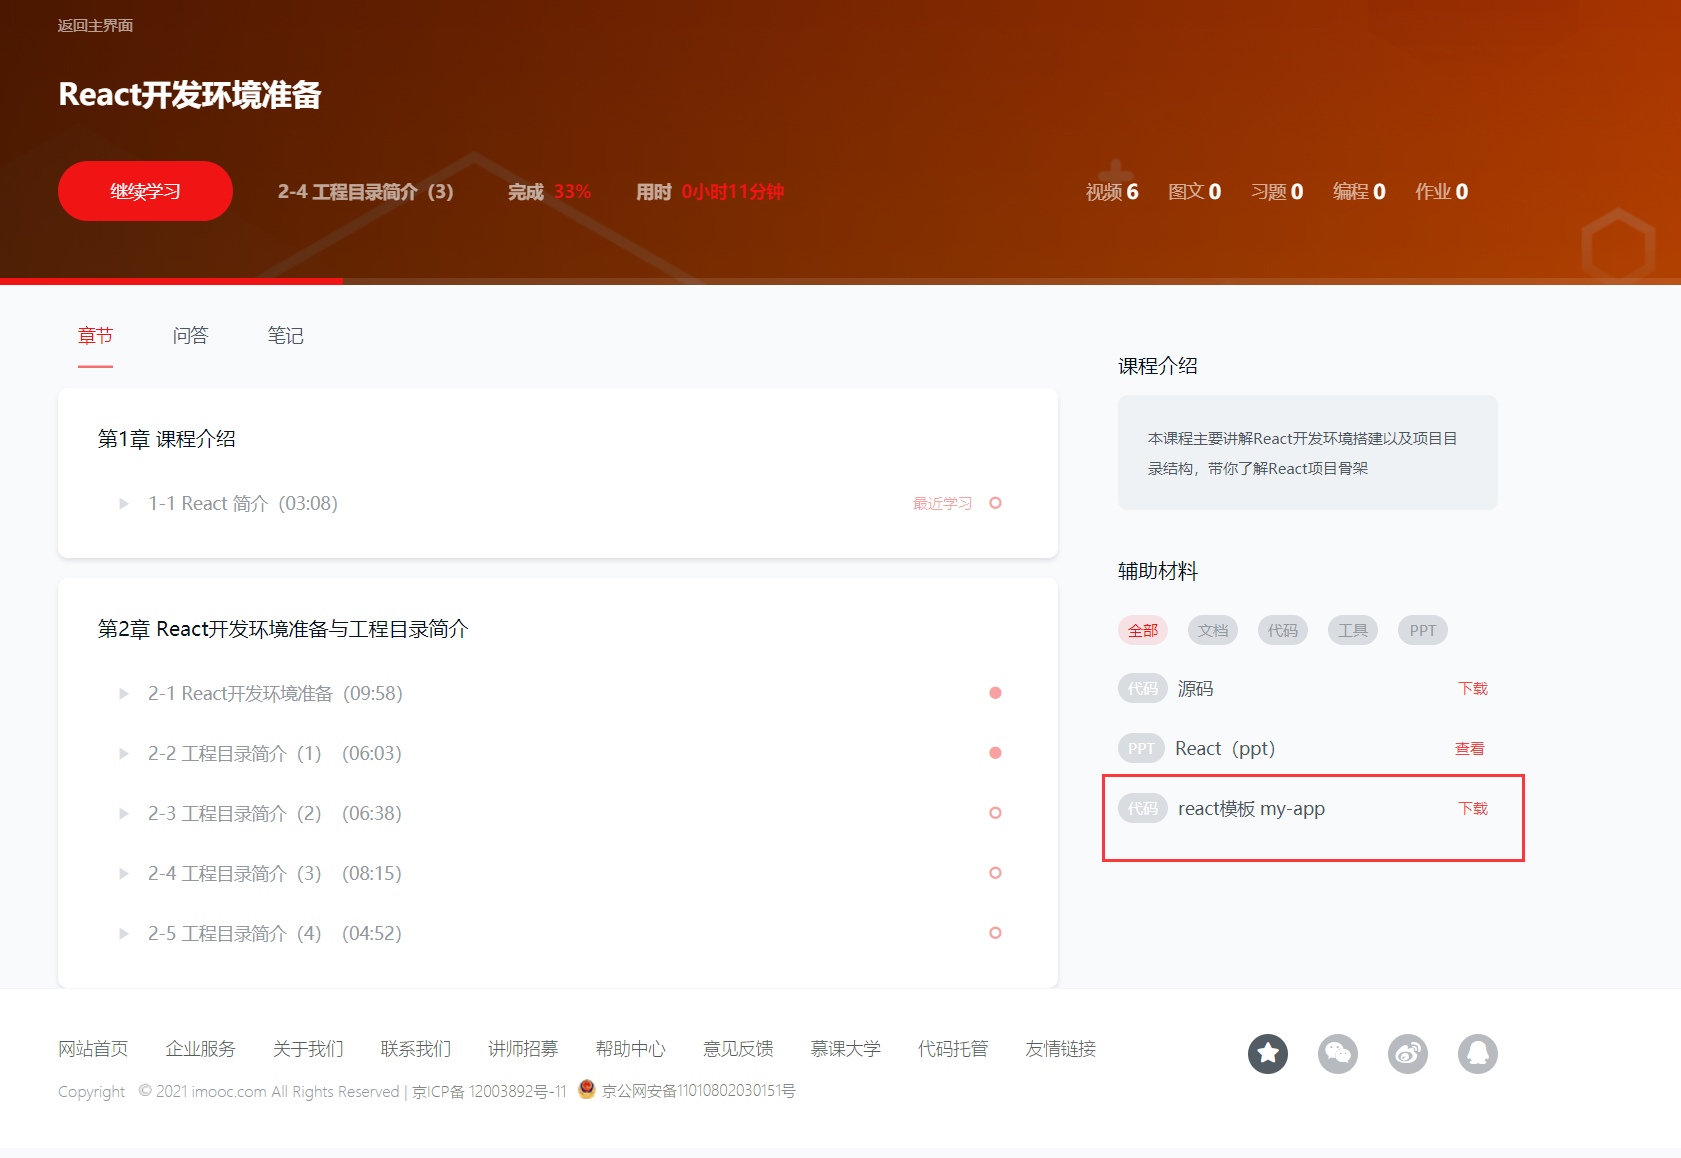This screenshot has height=1158, width=1681.
Task: Click 京ICP备 12003892号-11 link
Action: (x=489, y=1091)
